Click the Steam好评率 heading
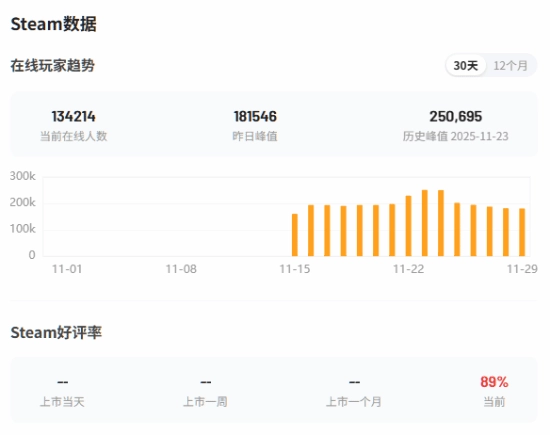Screen dimensions: 550x435 pos(56,332)
